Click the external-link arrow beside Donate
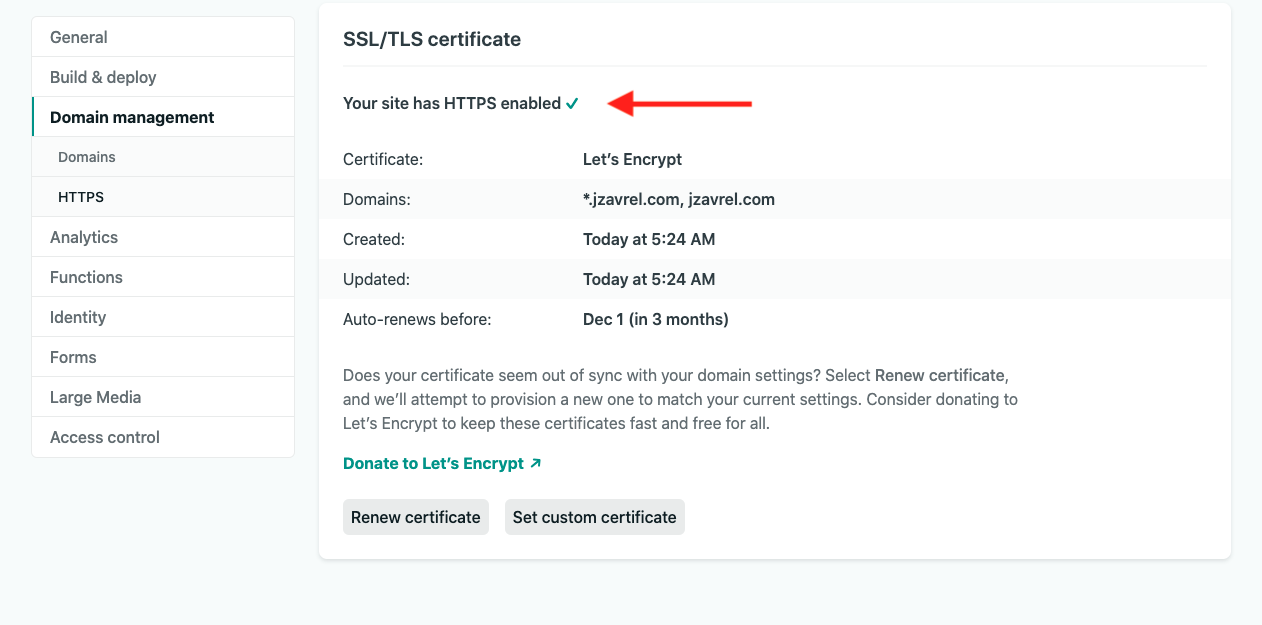The width and height of the screenshot is (1262, 625). [536, 463]
